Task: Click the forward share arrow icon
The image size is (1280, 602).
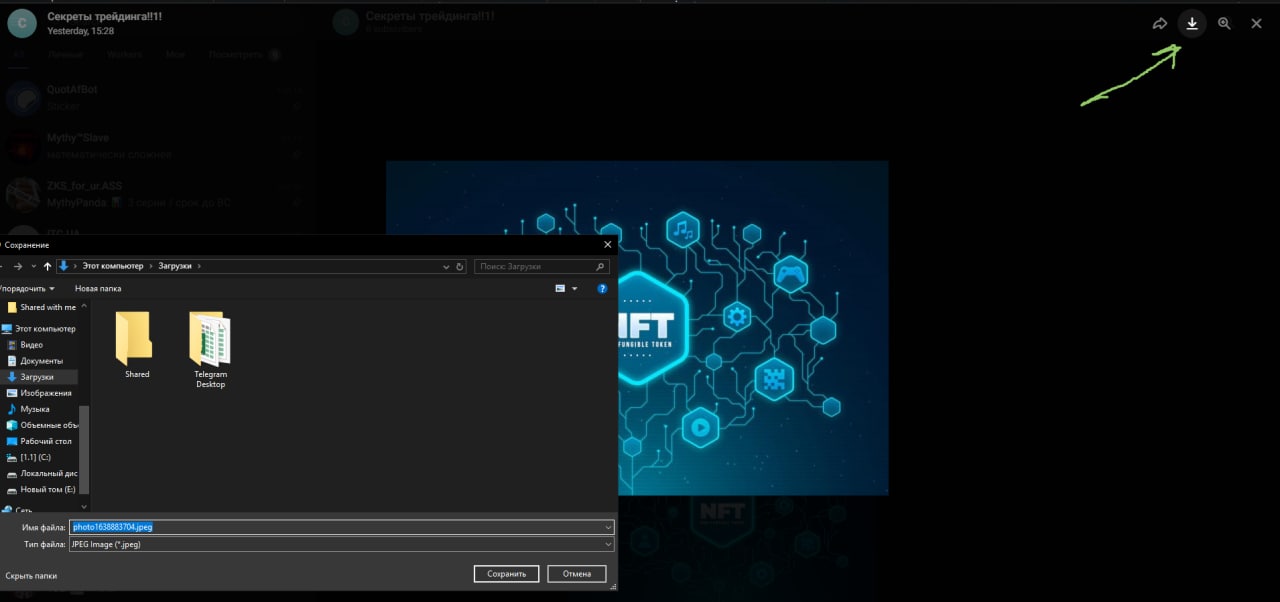Action: pyautogui.click(x=1159, y=23)
